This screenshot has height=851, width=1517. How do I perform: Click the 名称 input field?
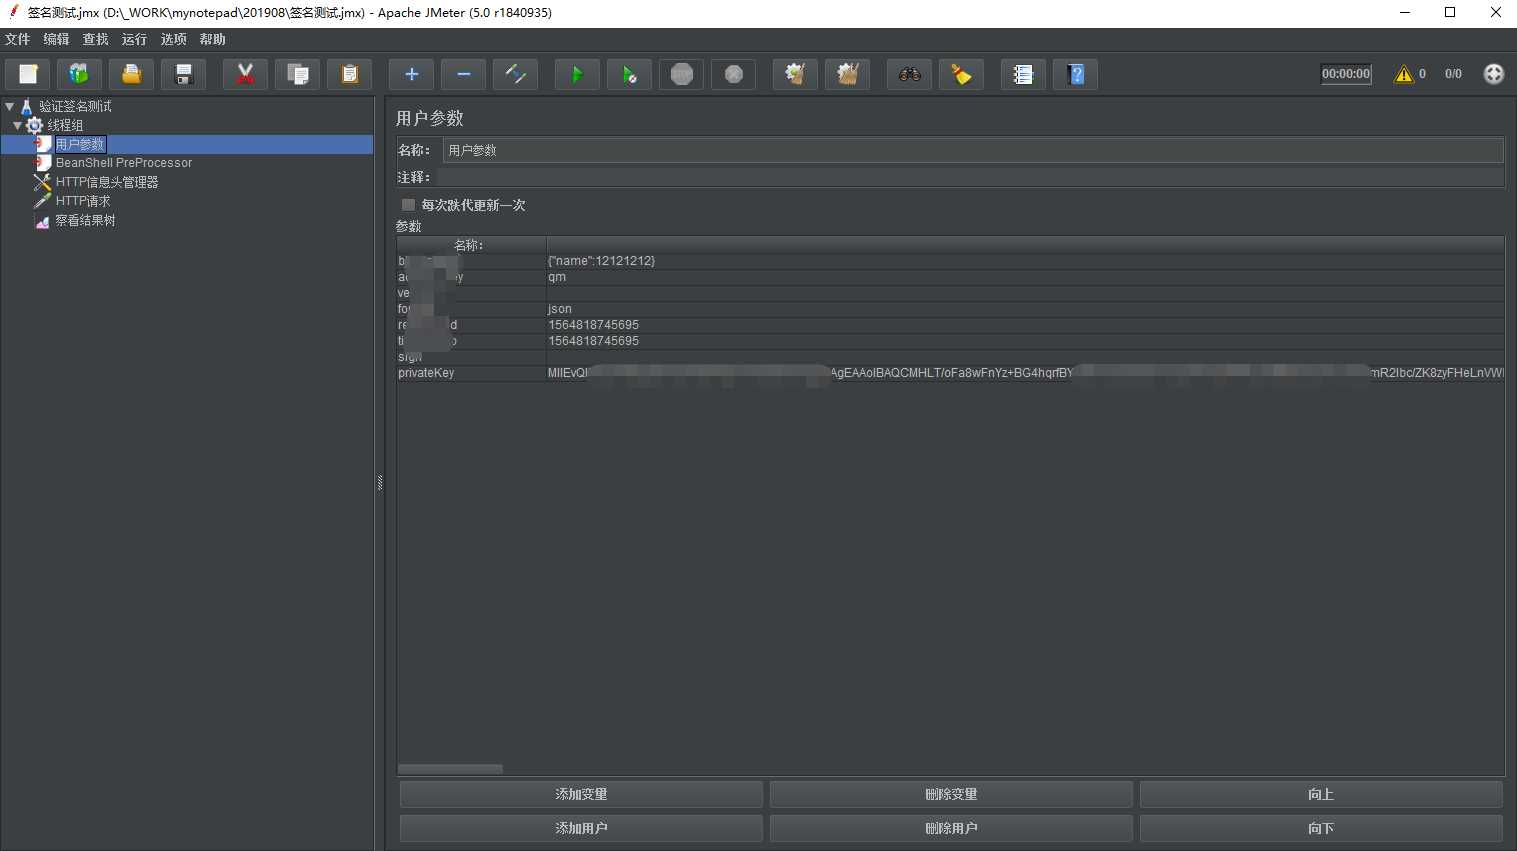[973, 150]
